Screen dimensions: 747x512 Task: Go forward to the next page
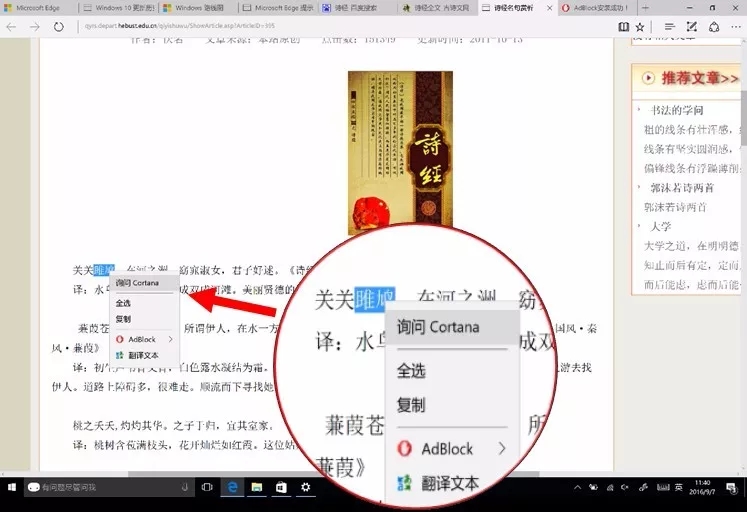(35, 27)
